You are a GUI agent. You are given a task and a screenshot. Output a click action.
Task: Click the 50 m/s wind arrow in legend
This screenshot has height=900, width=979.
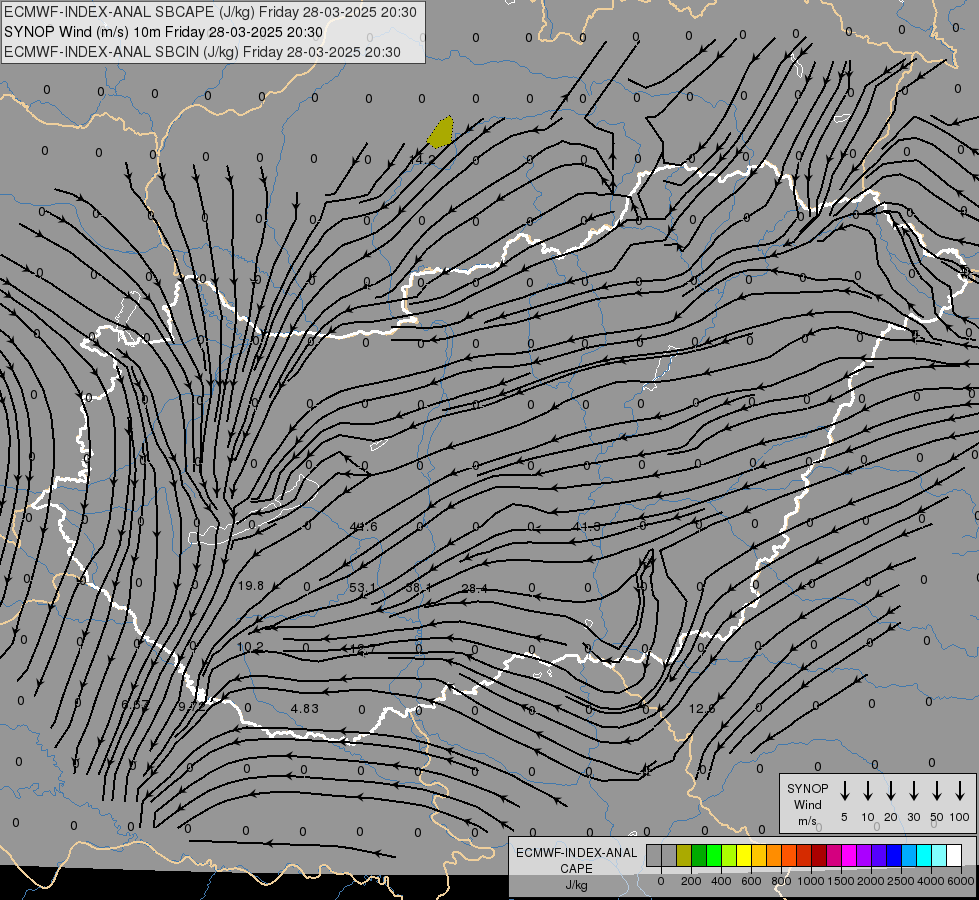(937, 791)
